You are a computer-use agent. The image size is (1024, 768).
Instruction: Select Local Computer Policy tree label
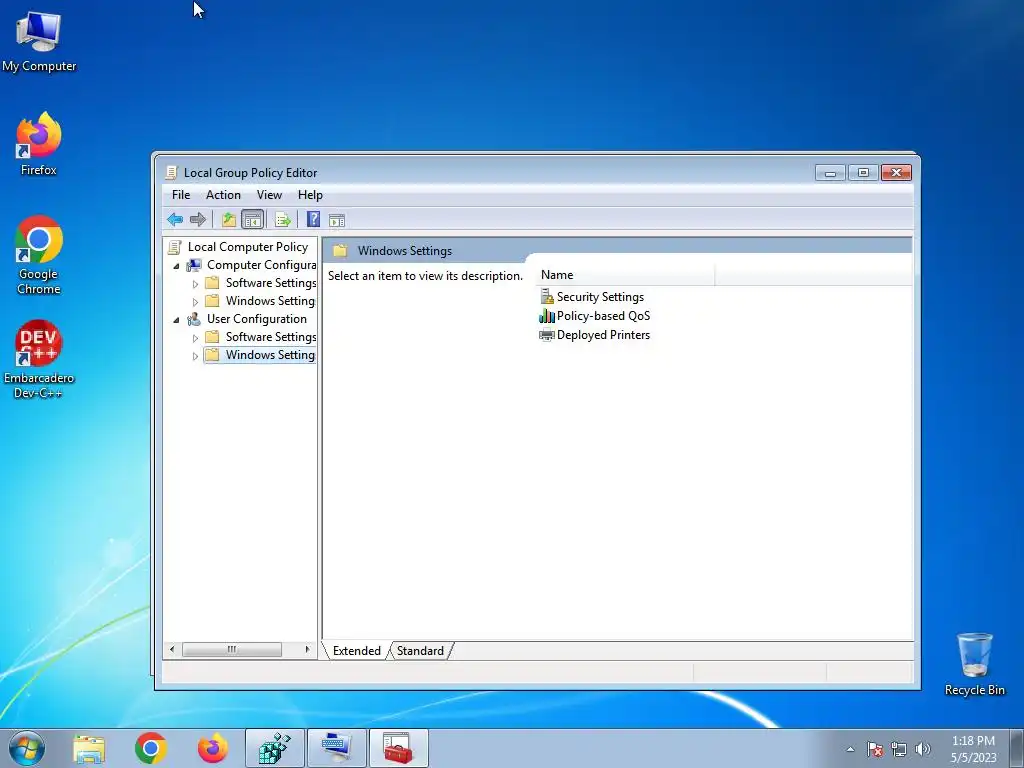click(x=248, y=247)
